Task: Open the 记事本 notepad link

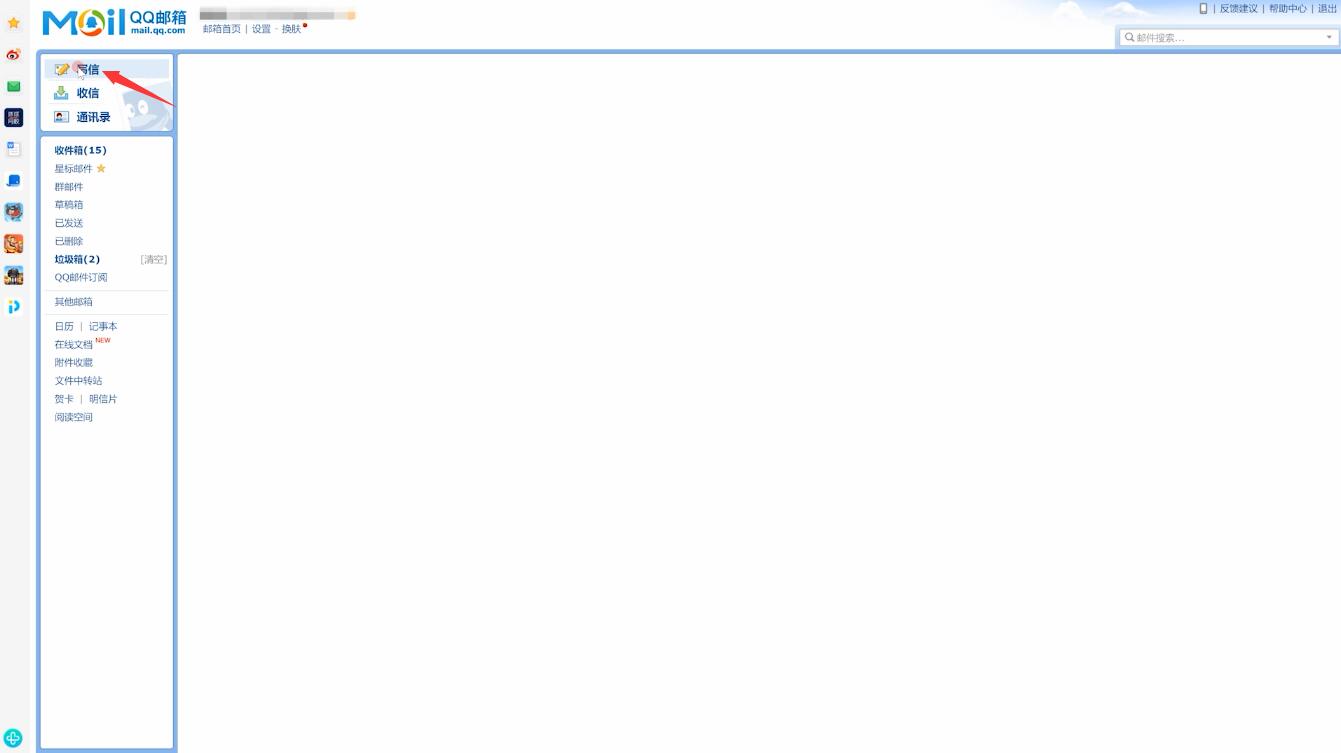Action: point(103,326)
